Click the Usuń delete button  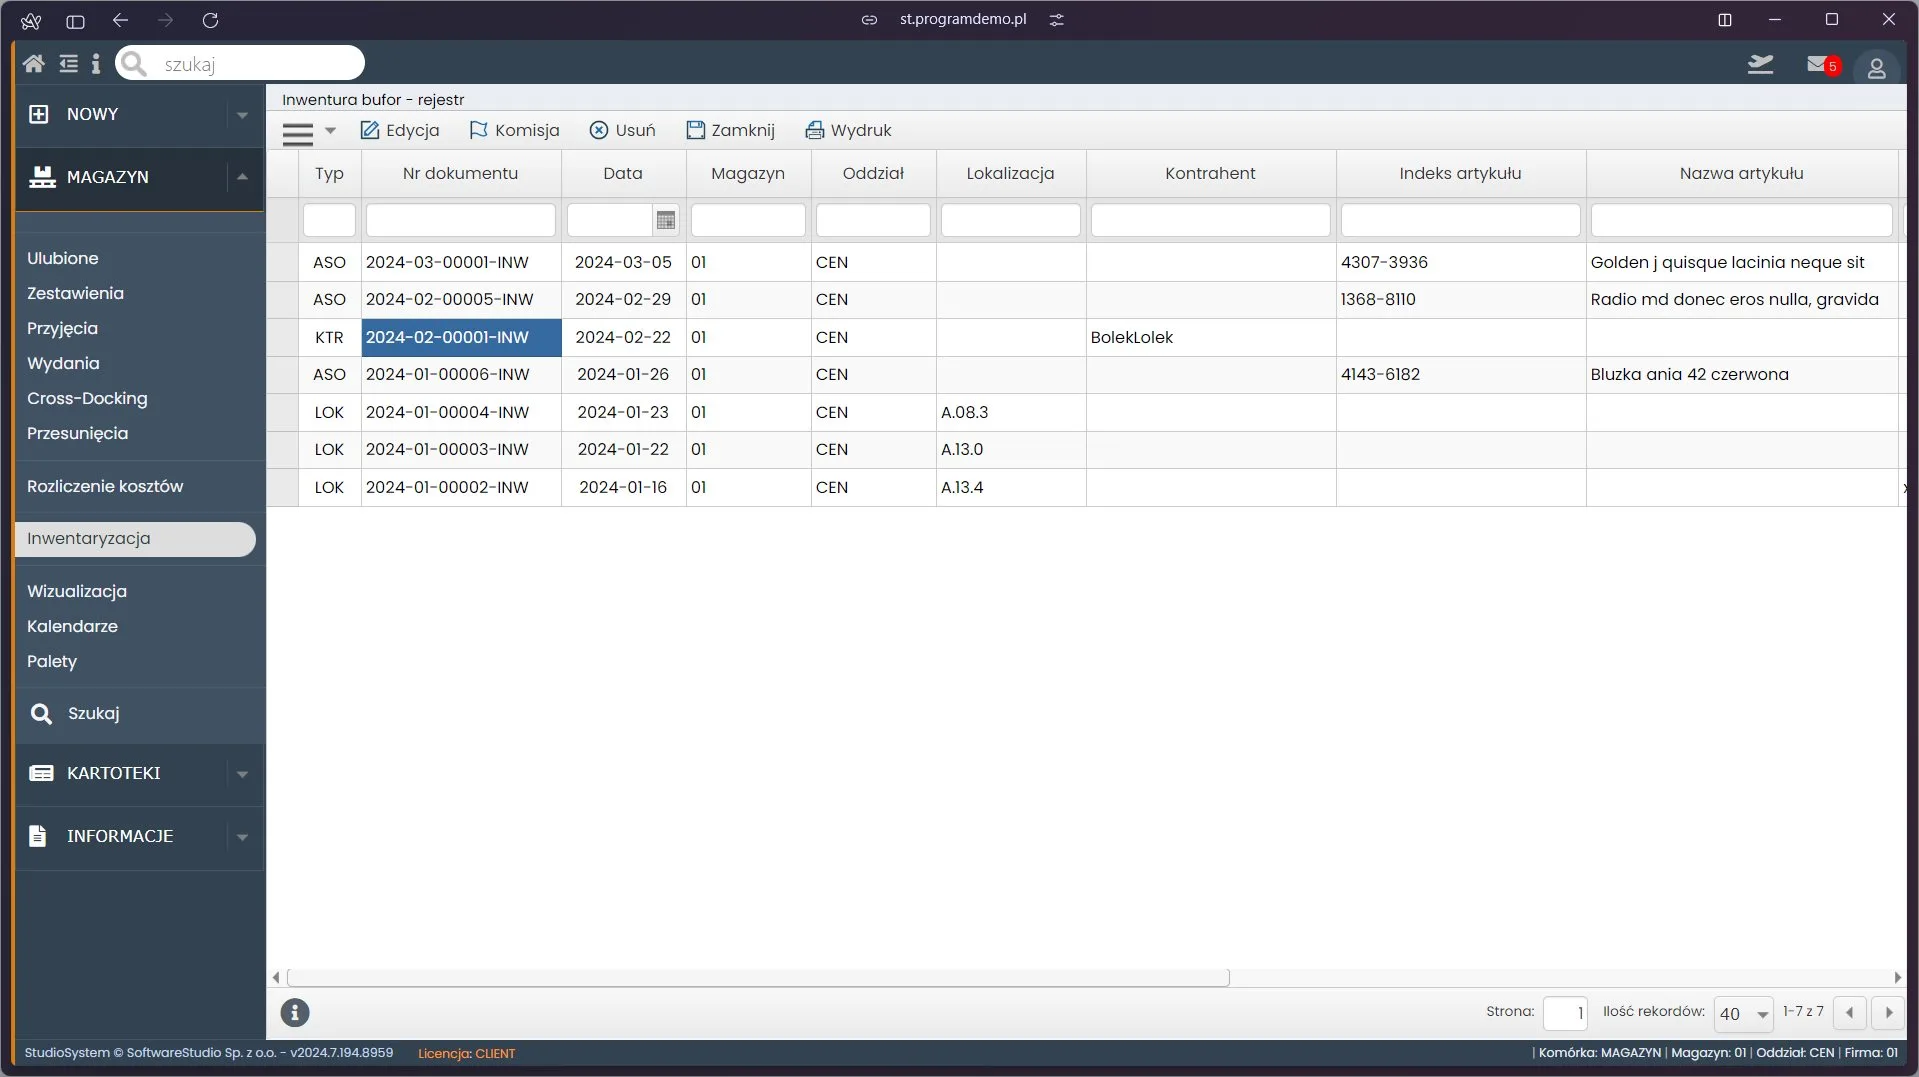622,130
